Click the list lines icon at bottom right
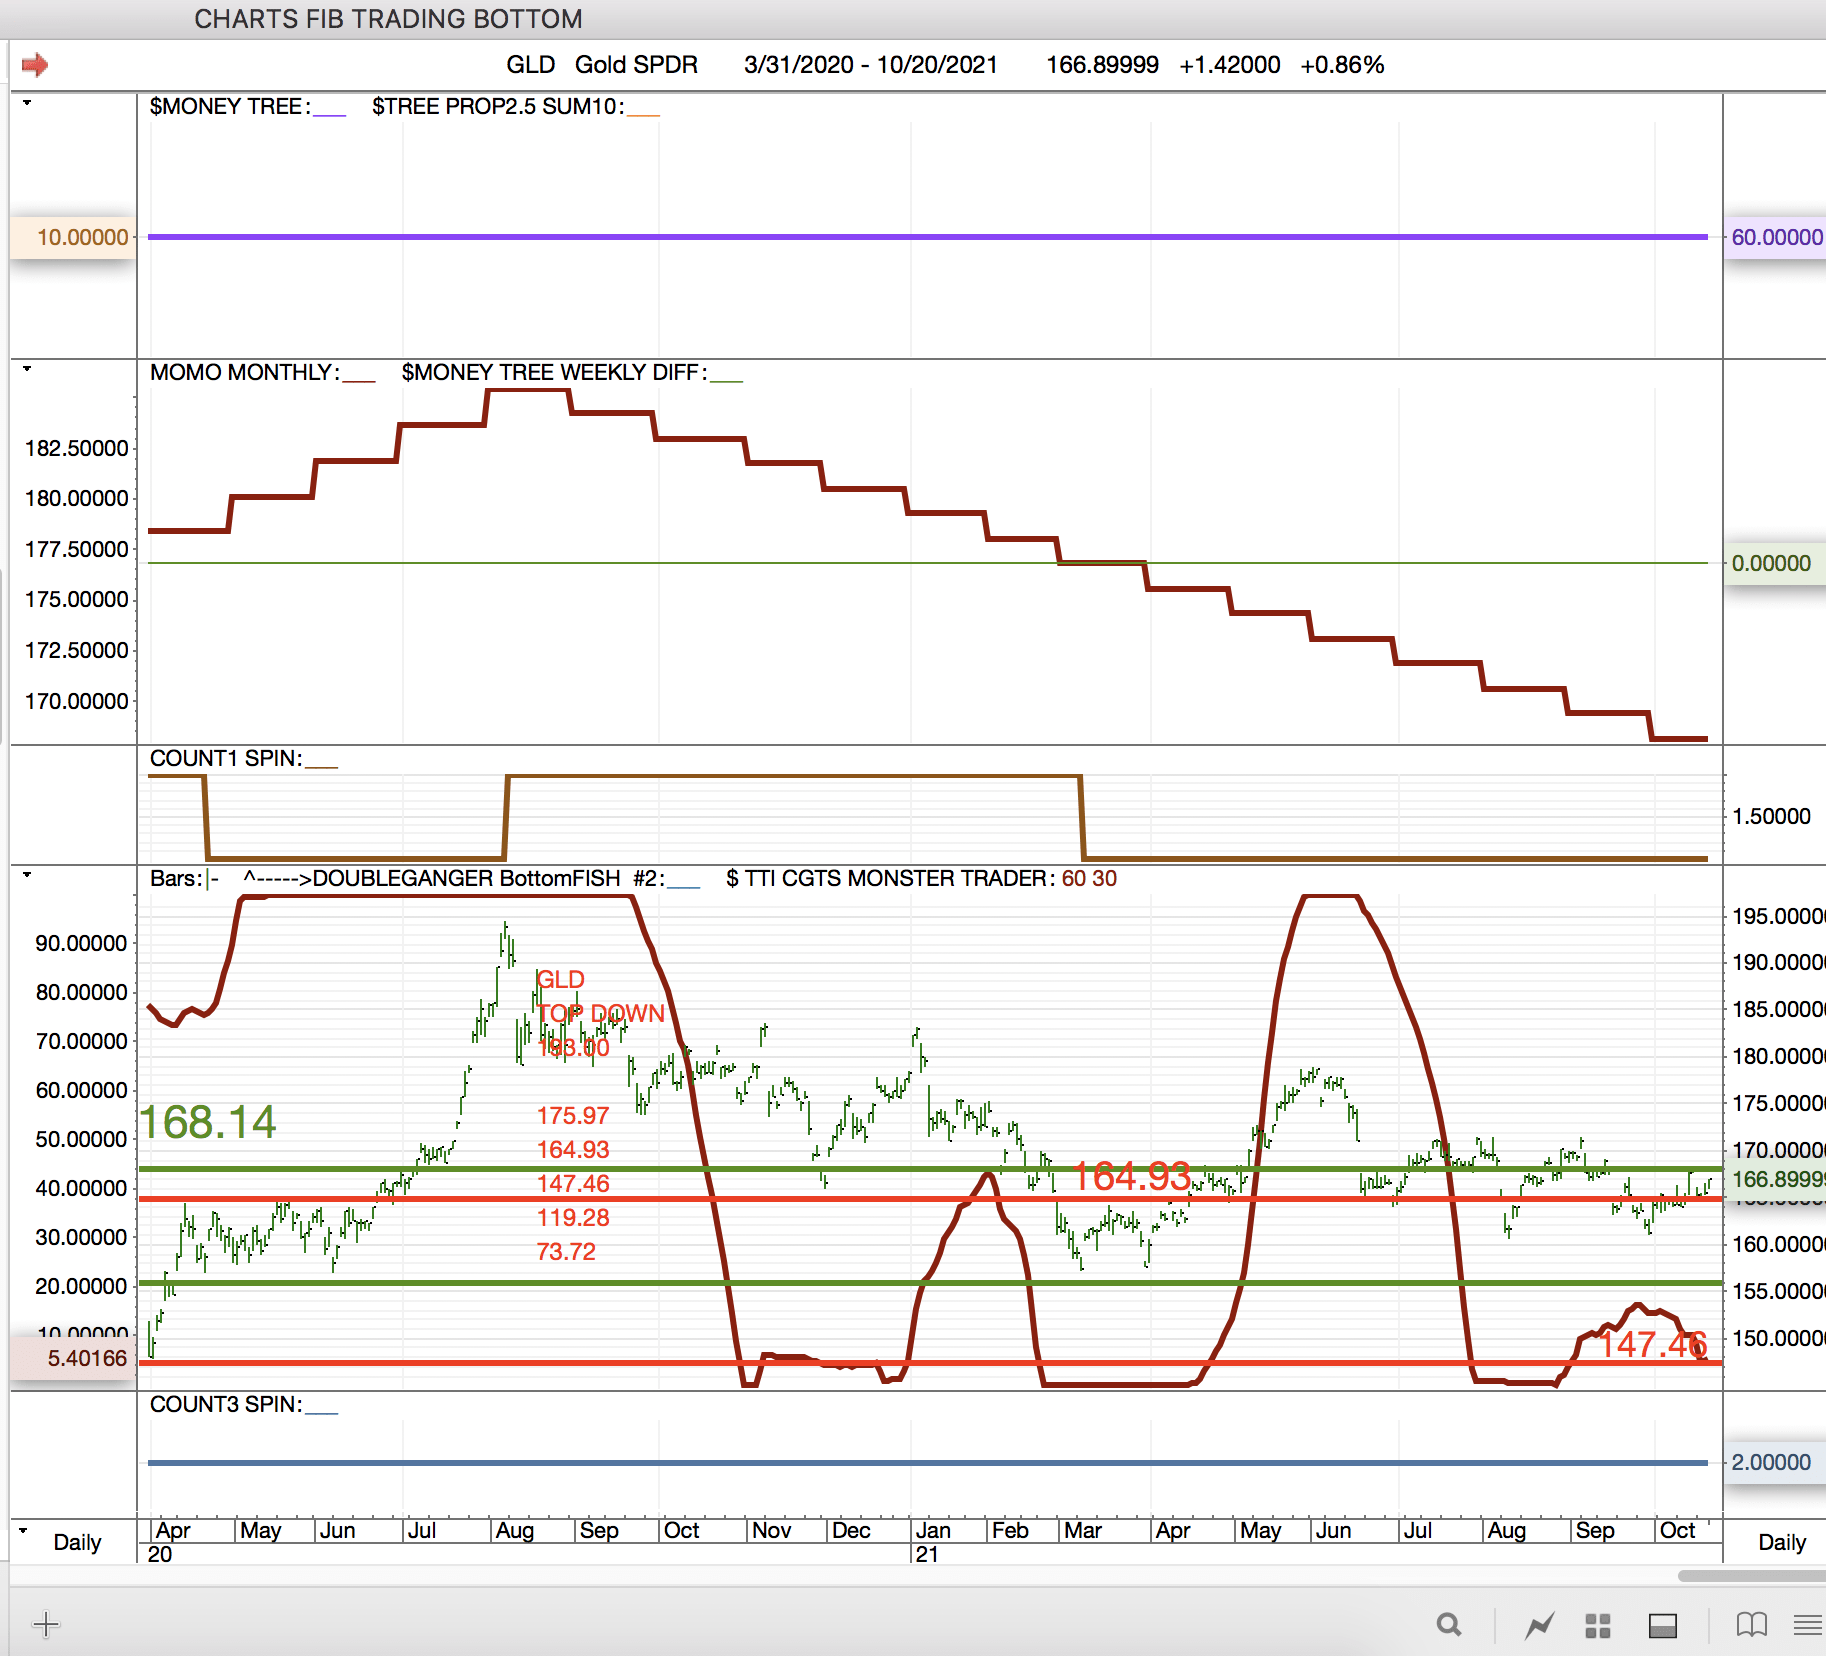Viewport: 1826px width, 1656px height. (1808, 1625)
